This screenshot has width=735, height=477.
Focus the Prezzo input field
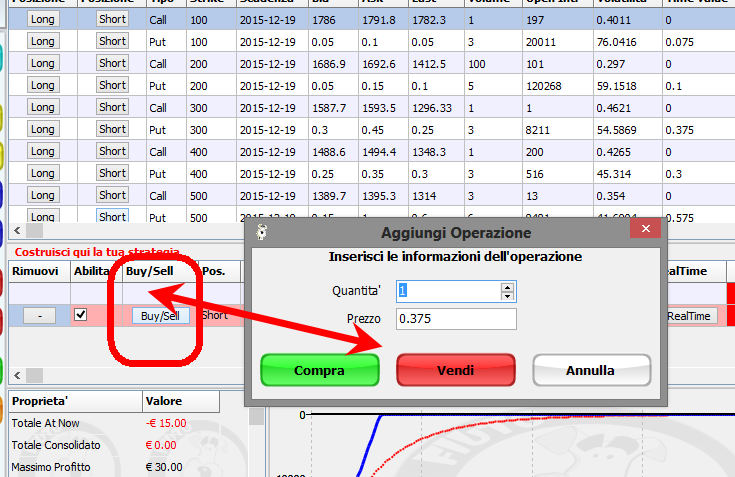click(x=456, y=319)
